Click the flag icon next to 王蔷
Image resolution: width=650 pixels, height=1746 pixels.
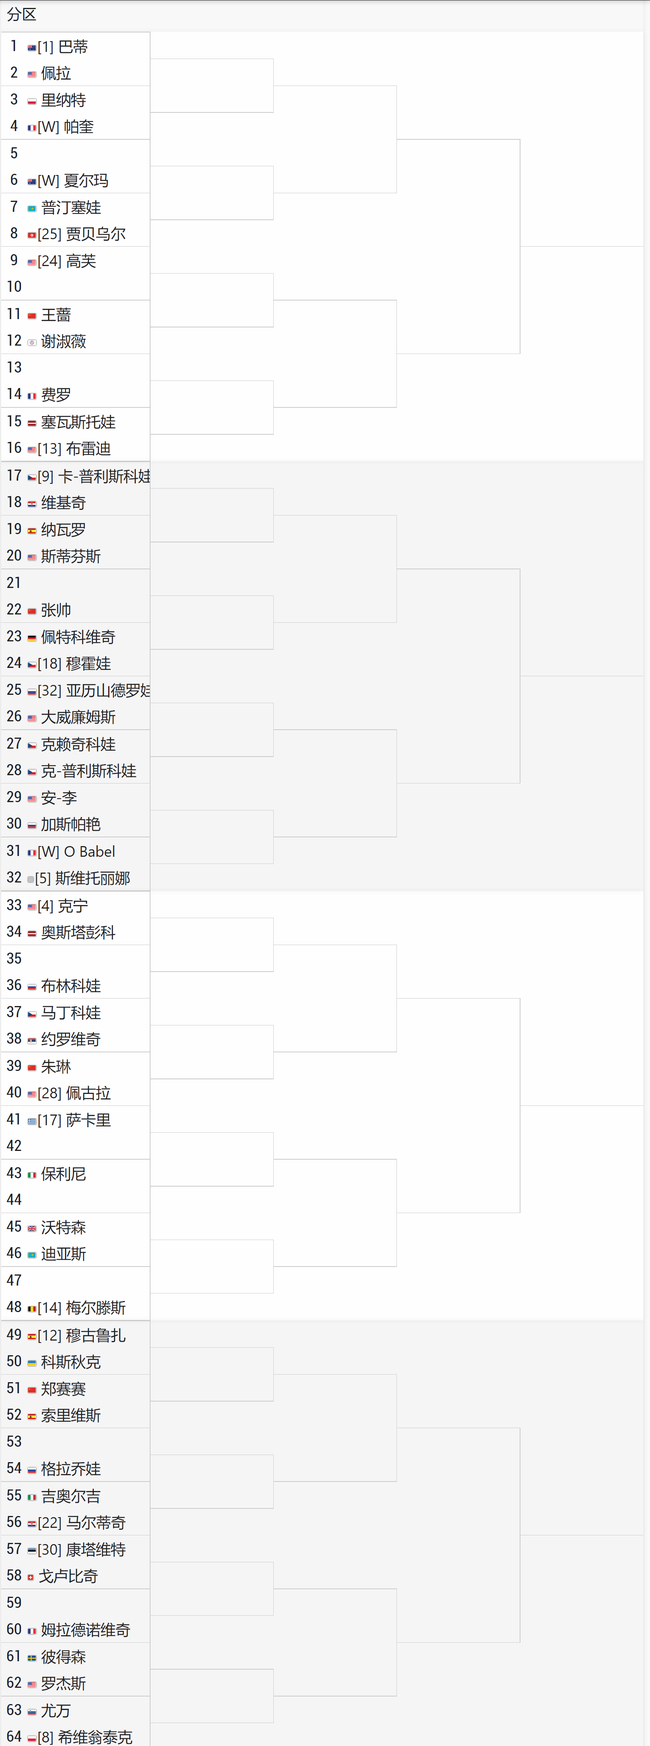pos(32,315)
